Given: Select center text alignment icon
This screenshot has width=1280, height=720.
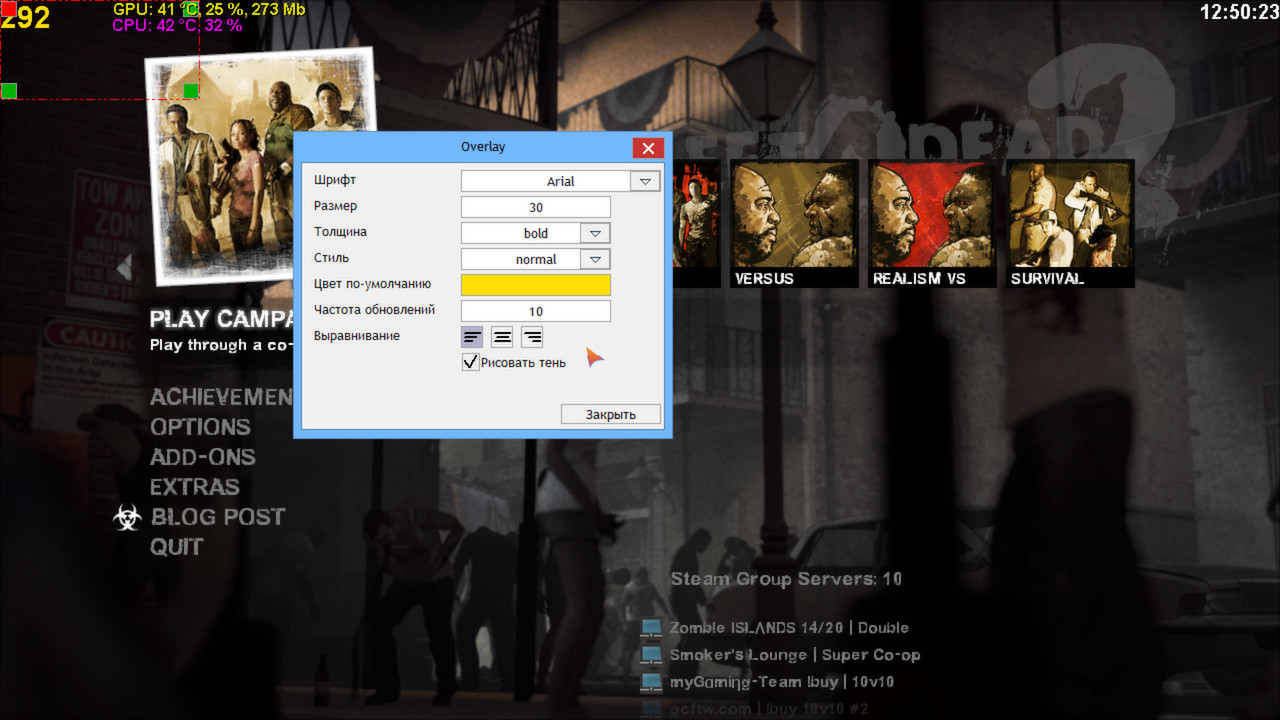Looking at the screenshot, I should [x=502, y=337].
